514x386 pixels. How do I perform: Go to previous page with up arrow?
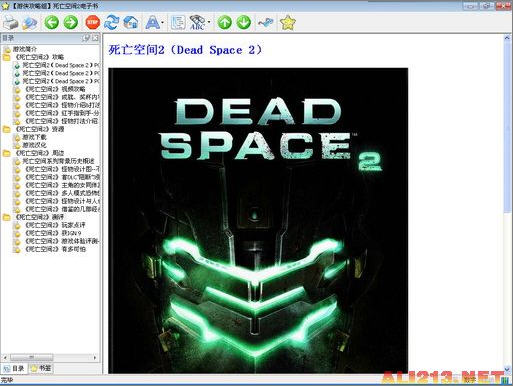pos(225,23)
